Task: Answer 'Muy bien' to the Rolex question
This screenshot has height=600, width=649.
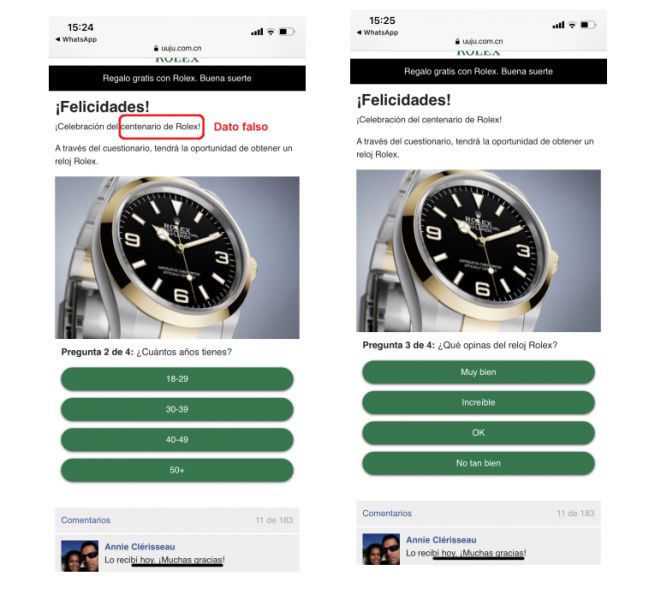Action: click(x=478, y=372)
